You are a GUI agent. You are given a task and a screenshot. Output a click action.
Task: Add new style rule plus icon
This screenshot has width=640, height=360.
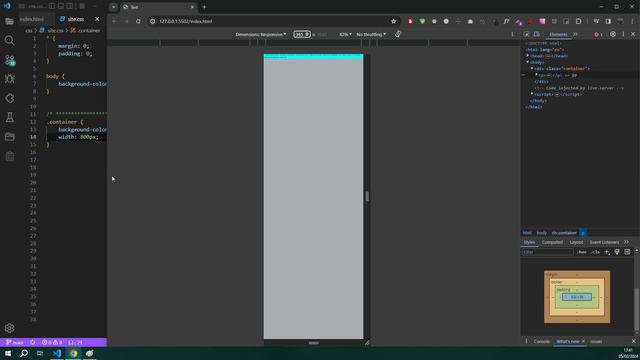[x=607, y=252]
